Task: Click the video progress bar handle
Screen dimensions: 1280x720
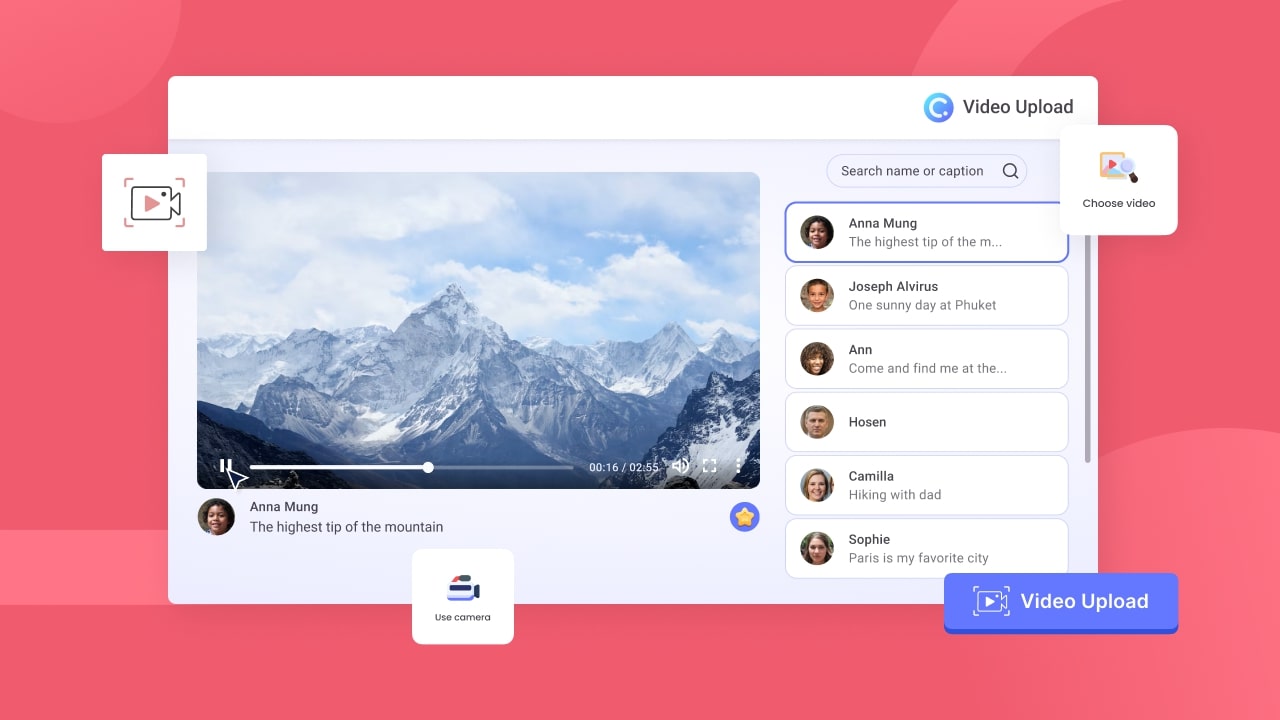Action: (x=428, y=467)
